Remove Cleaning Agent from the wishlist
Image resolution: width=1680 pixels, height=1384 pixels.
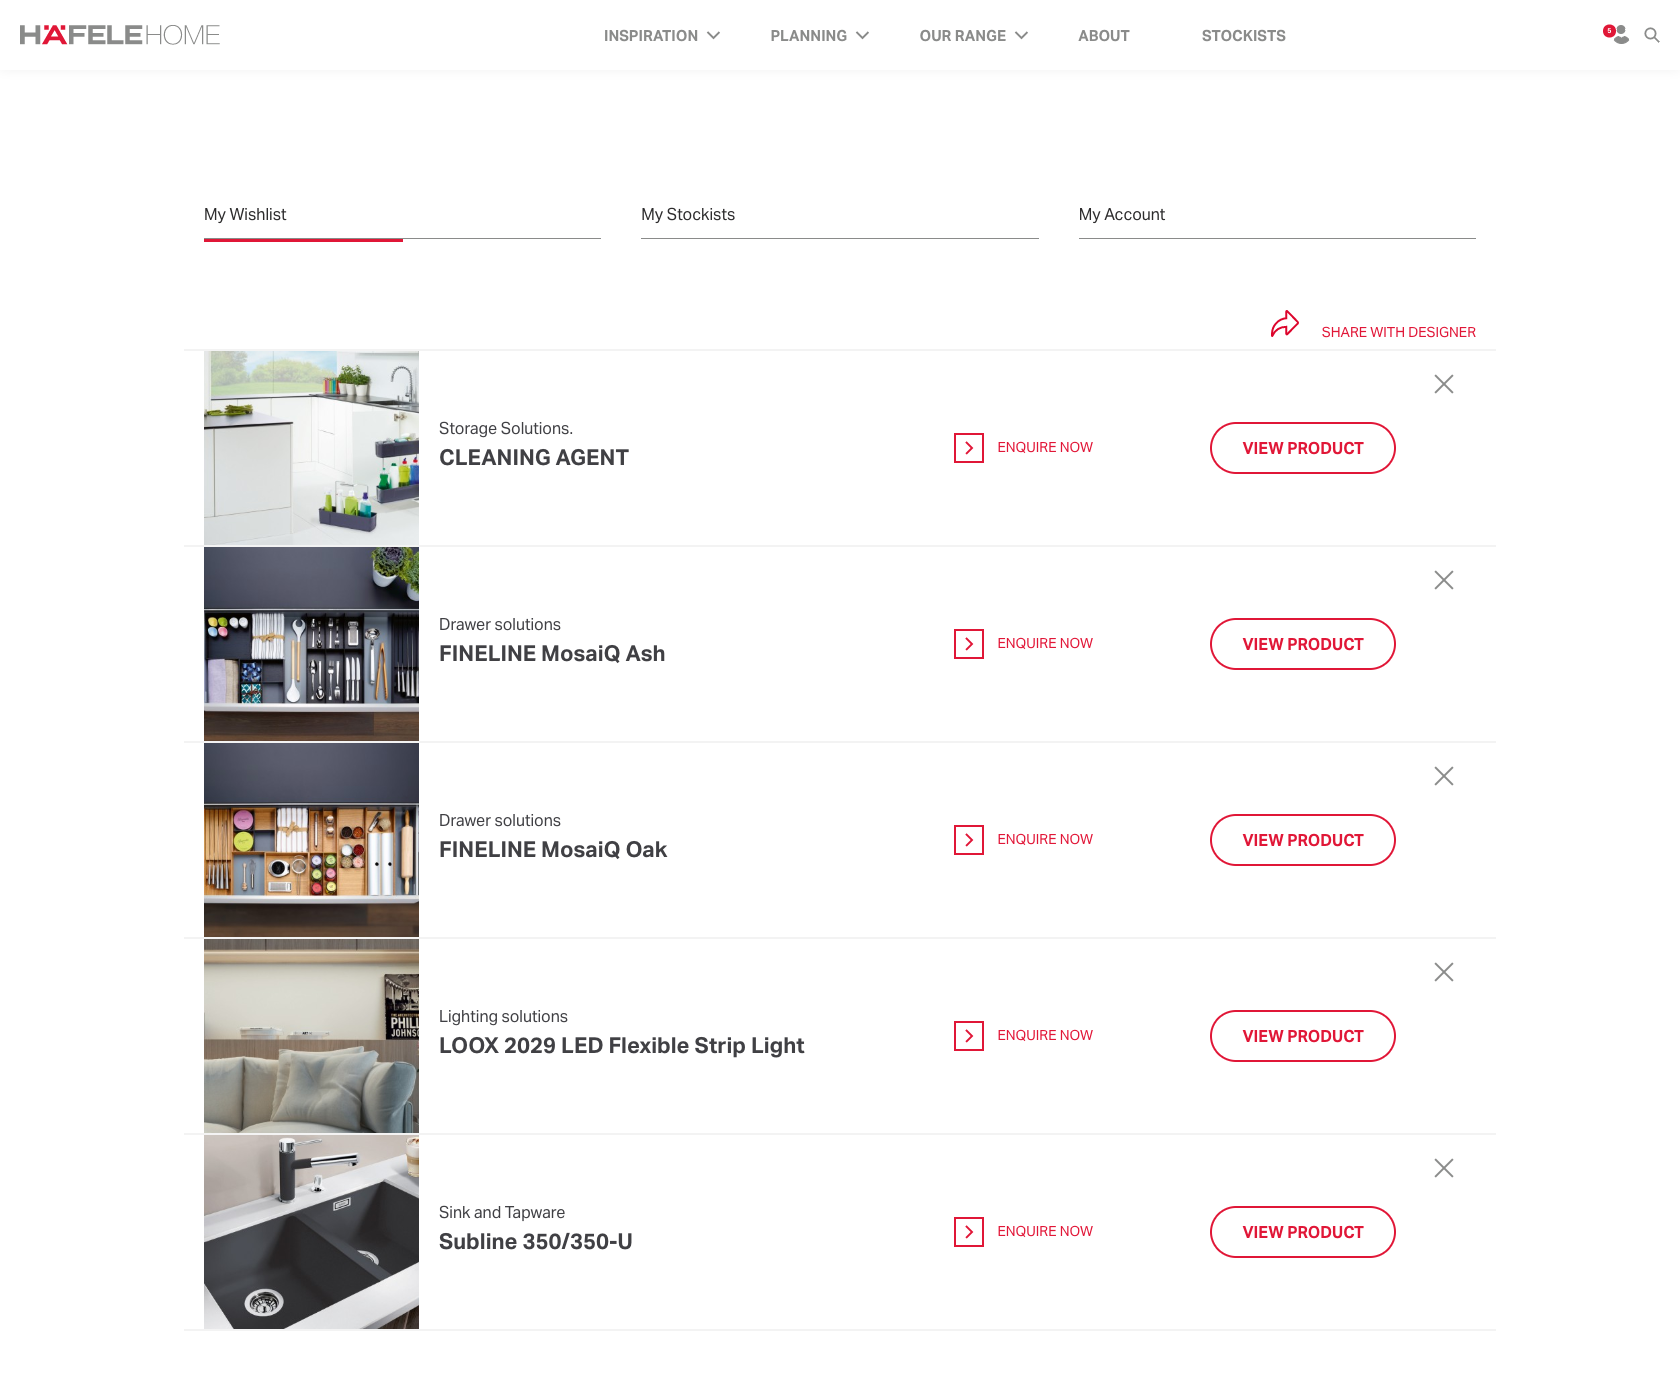(1443, 383)
